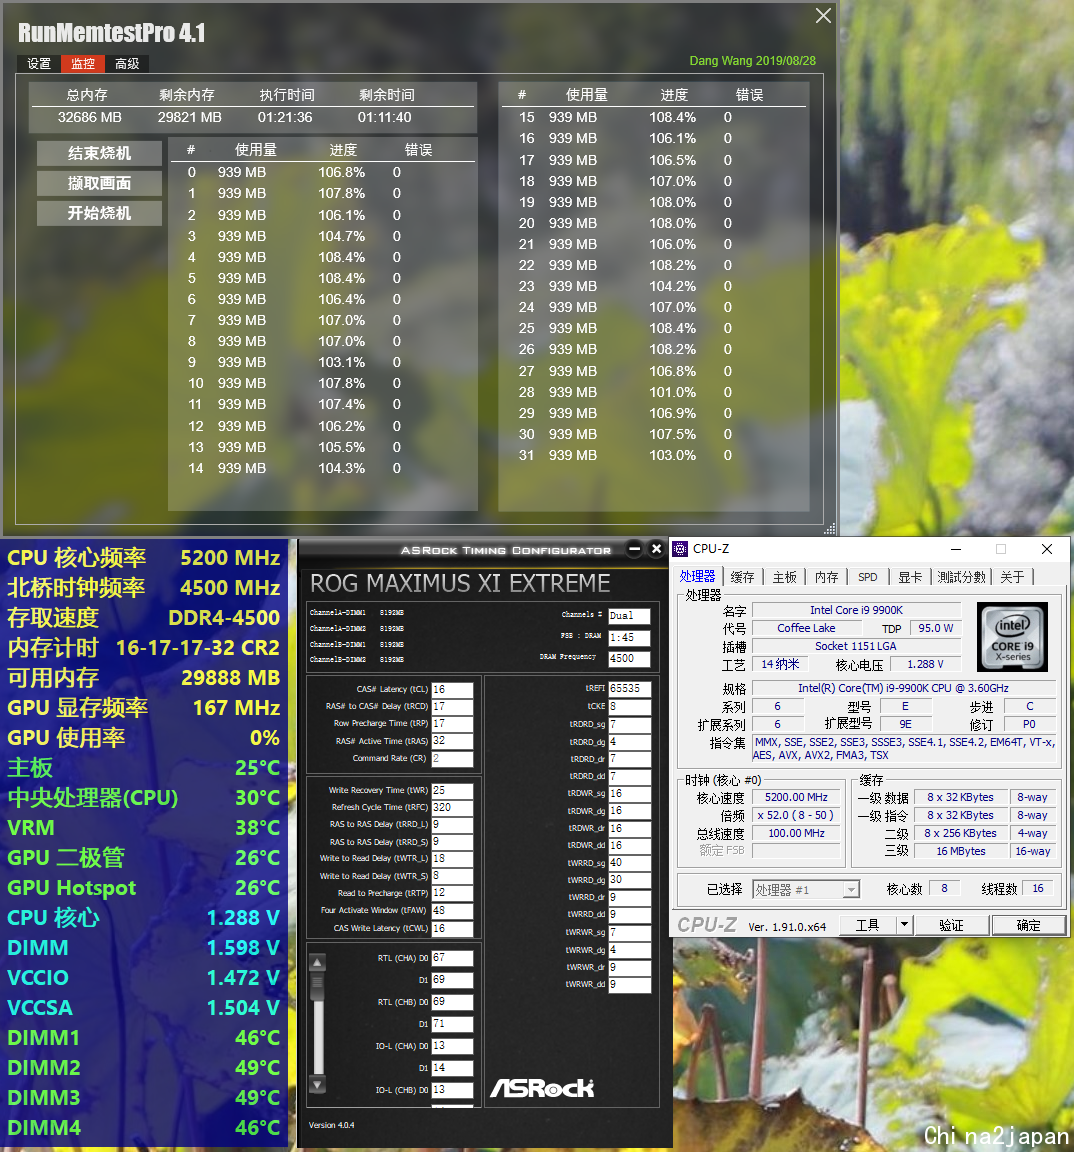Click the progress value 101.0% for thread 28
Image resolution: width=1074 pixels, height=1152 pixels.
pyautogui.click(x=672, y=392)
